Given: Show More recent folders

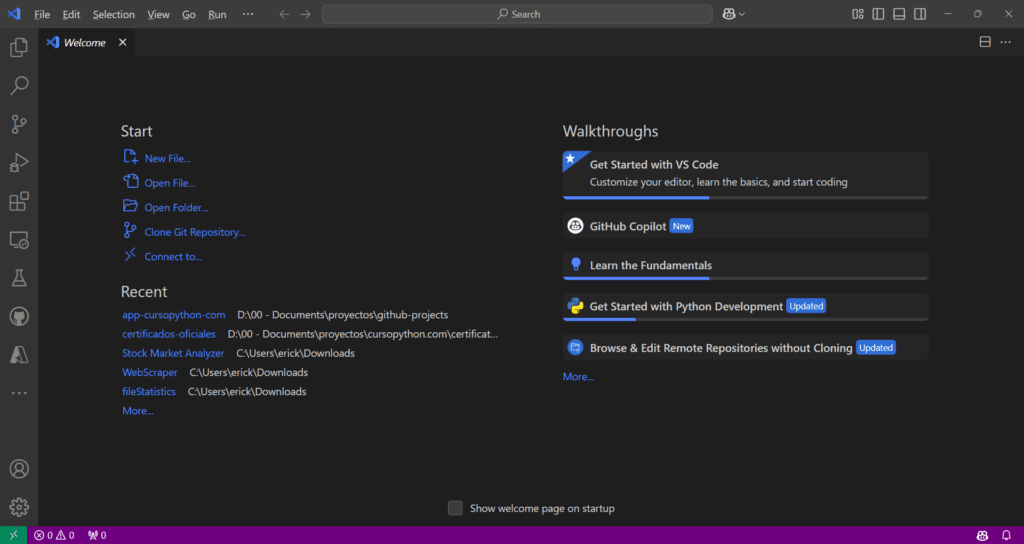Looking at the screenshot, I should pyautogui.click(x=138, y=411).
